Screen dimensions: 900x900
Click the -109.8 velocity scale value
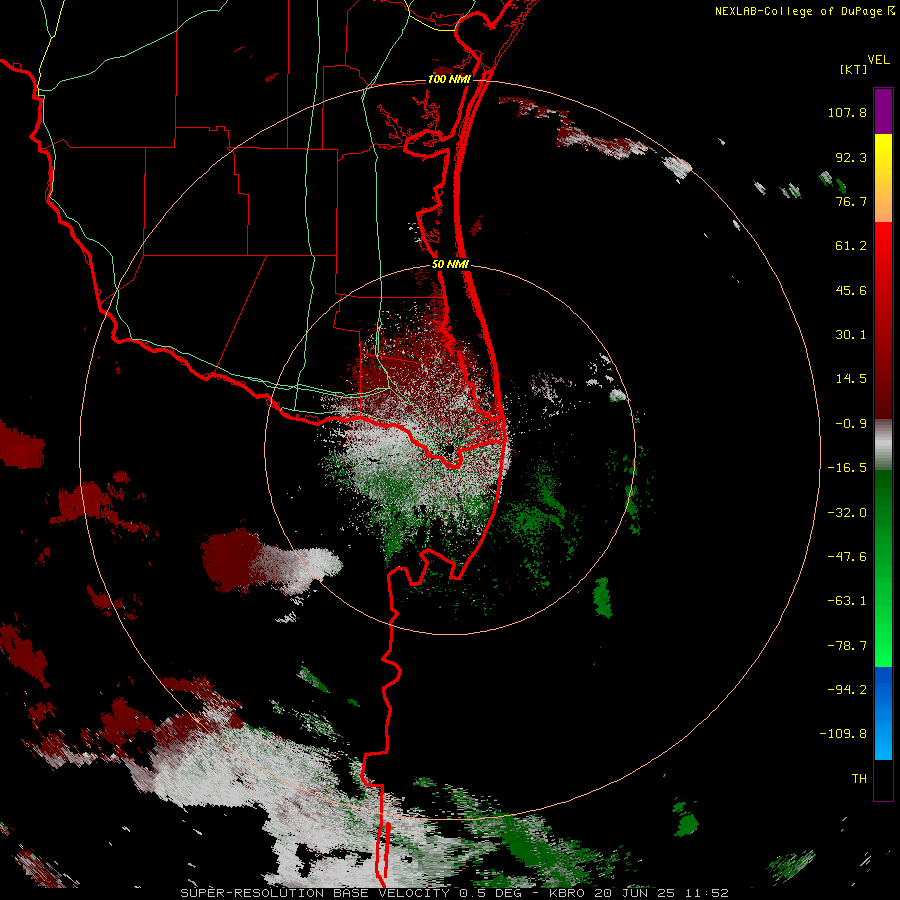[843, 734]
